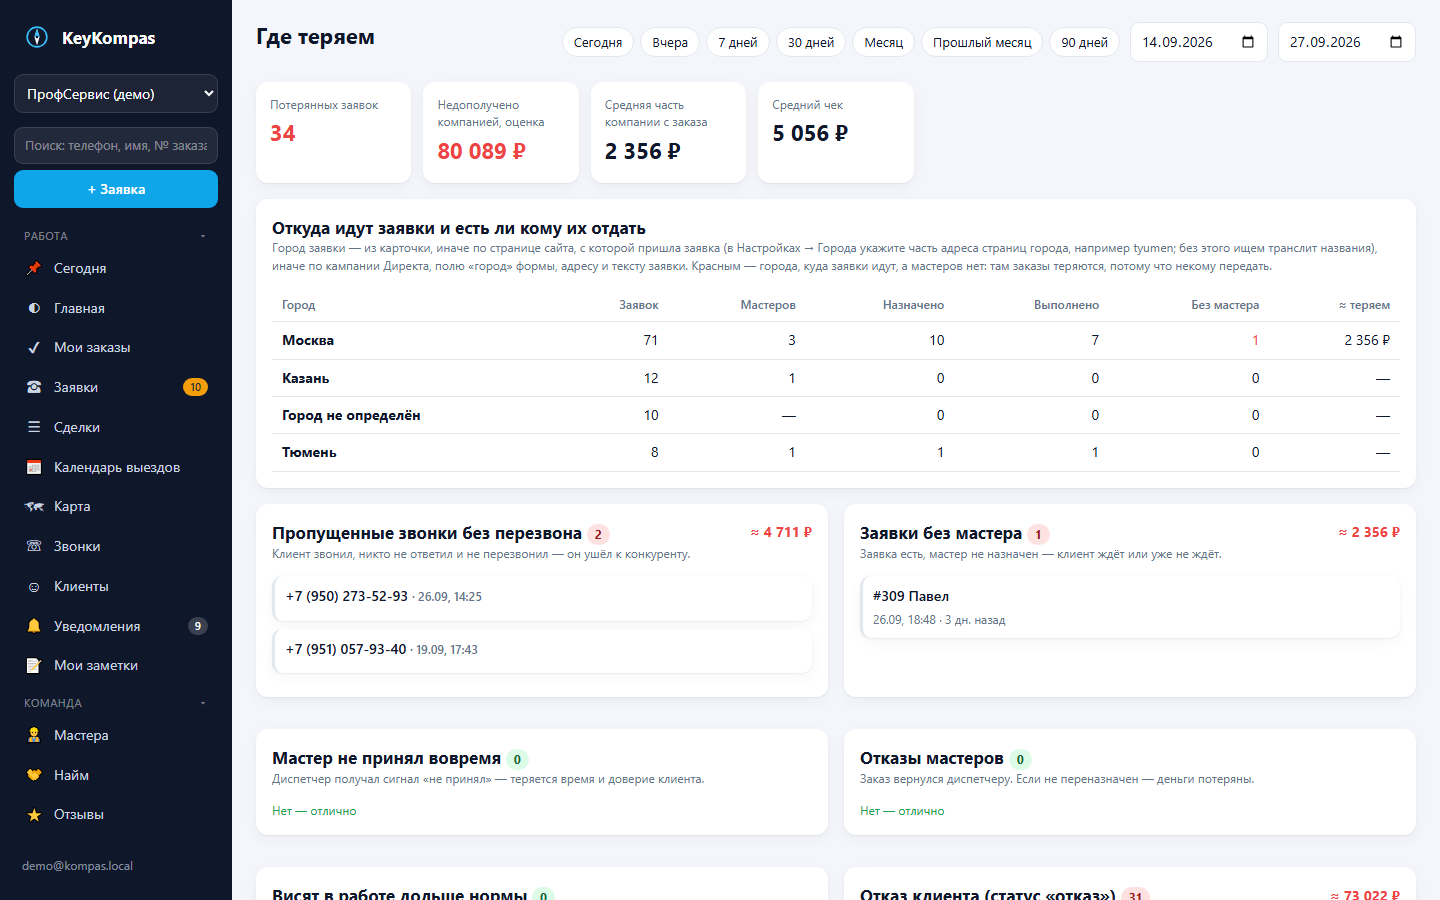This screenshot has width=1440, height=900.
Task: Open missed call +7 (950) 273-52-93
Action: (542, 597)
